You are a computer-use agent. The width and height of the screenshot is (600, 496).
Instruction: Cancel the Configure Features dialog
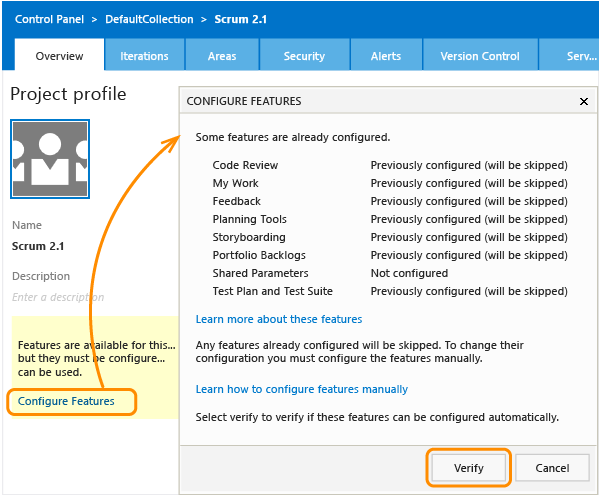pyautogui.click(x=552, y=468)
